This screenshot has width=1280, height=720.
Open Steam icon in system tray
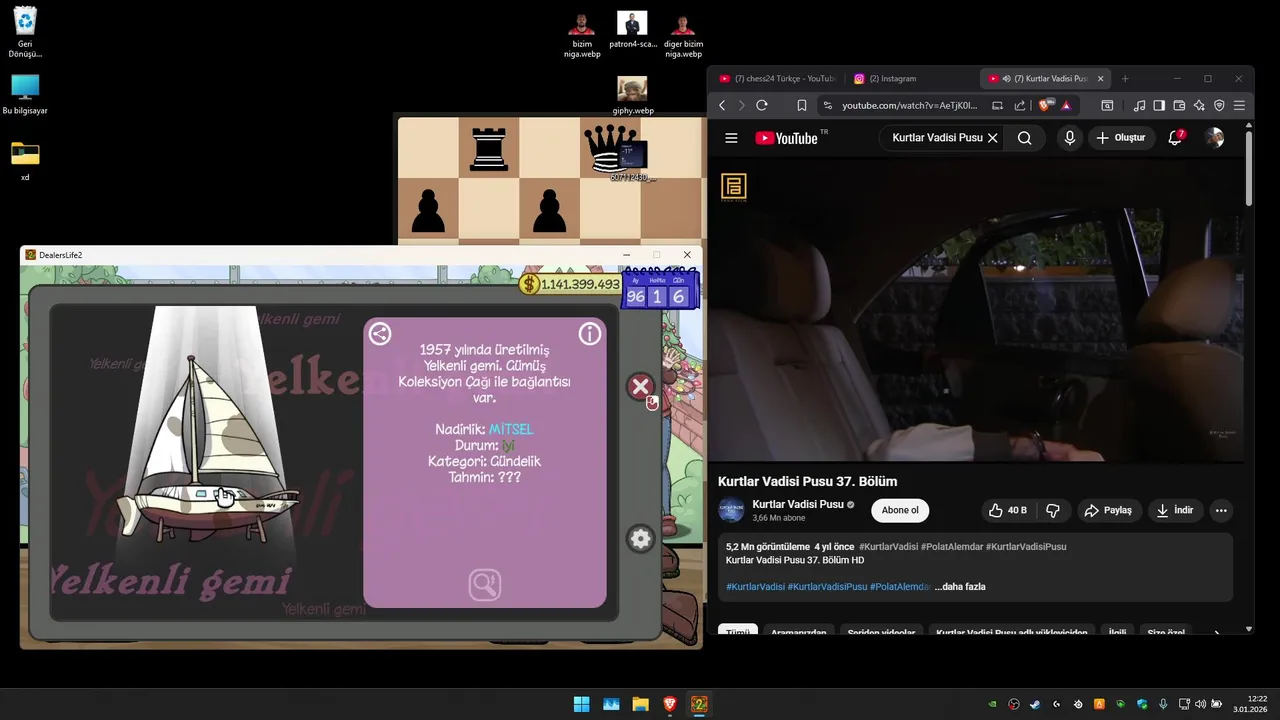click(x=1035, y=704)
